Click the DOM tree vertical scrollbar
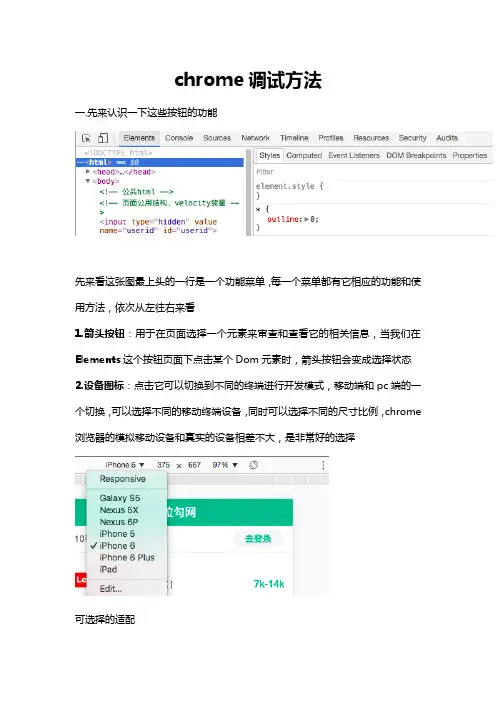The width and height of the screenshot is (496, 702). (248, 193)
